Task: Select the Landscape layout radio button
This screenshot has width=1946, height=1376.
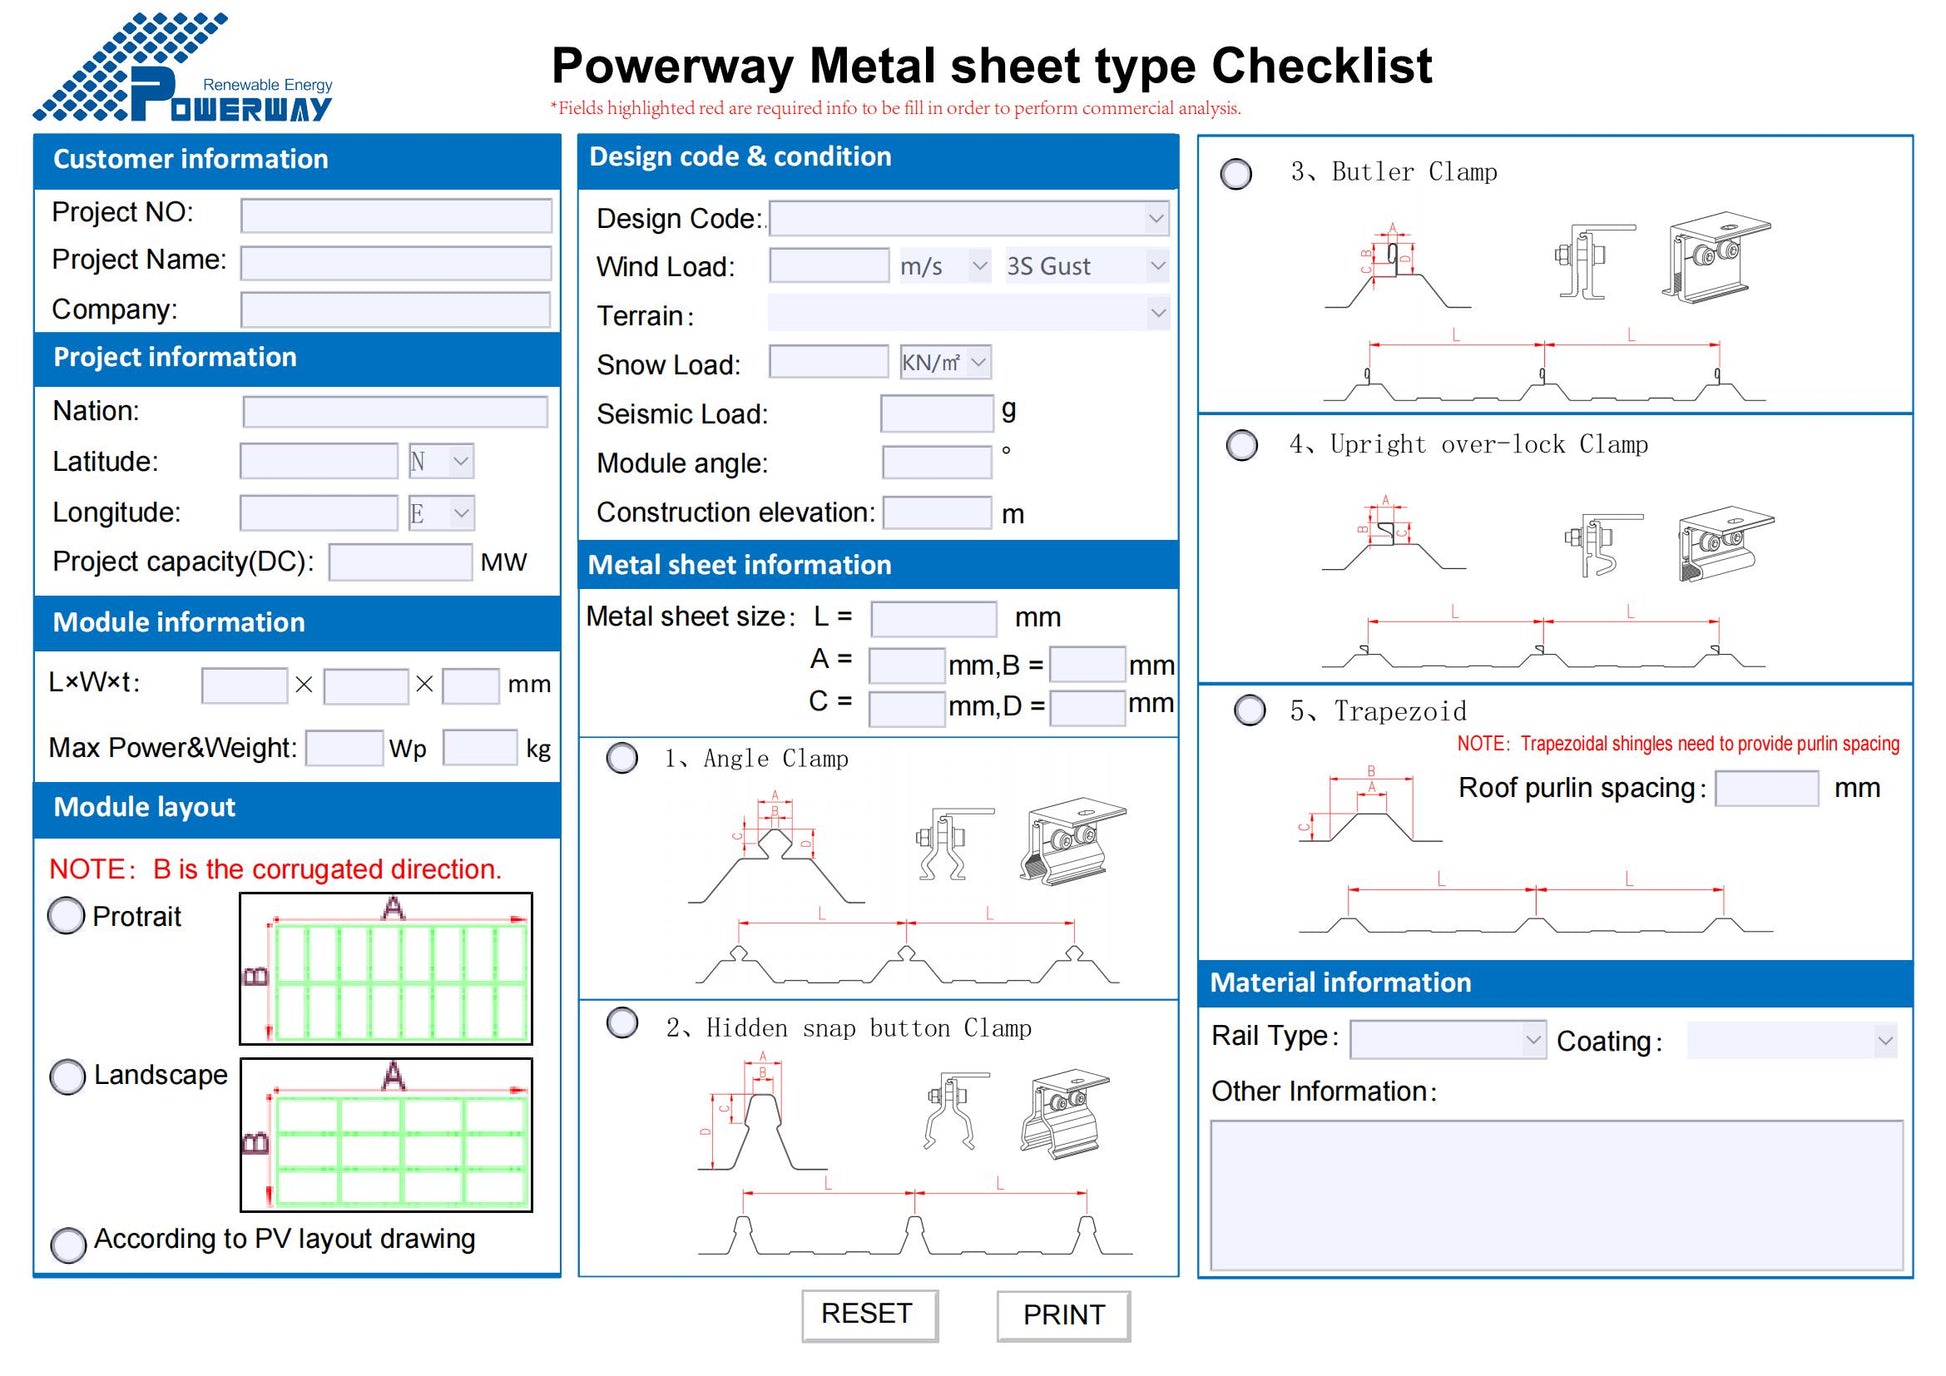Action: pos(67,1076)
